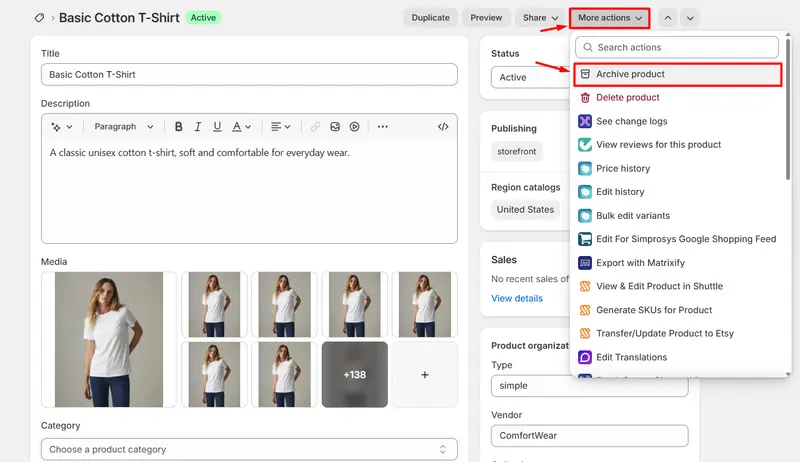Viewport: 800px width, 462px height.
Task: Show HTML code view of description
Action: 443,126
